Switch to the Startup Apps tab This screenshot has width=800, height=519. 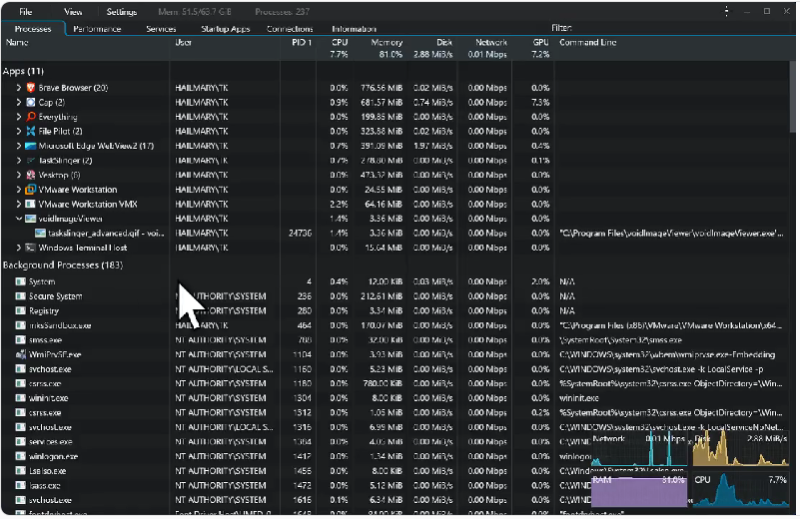coord(226,29)
